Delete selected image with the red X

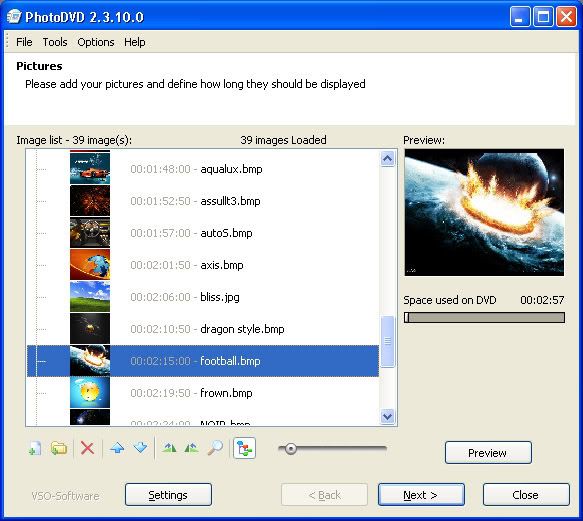pyautogui.click(x=87, y=448)
